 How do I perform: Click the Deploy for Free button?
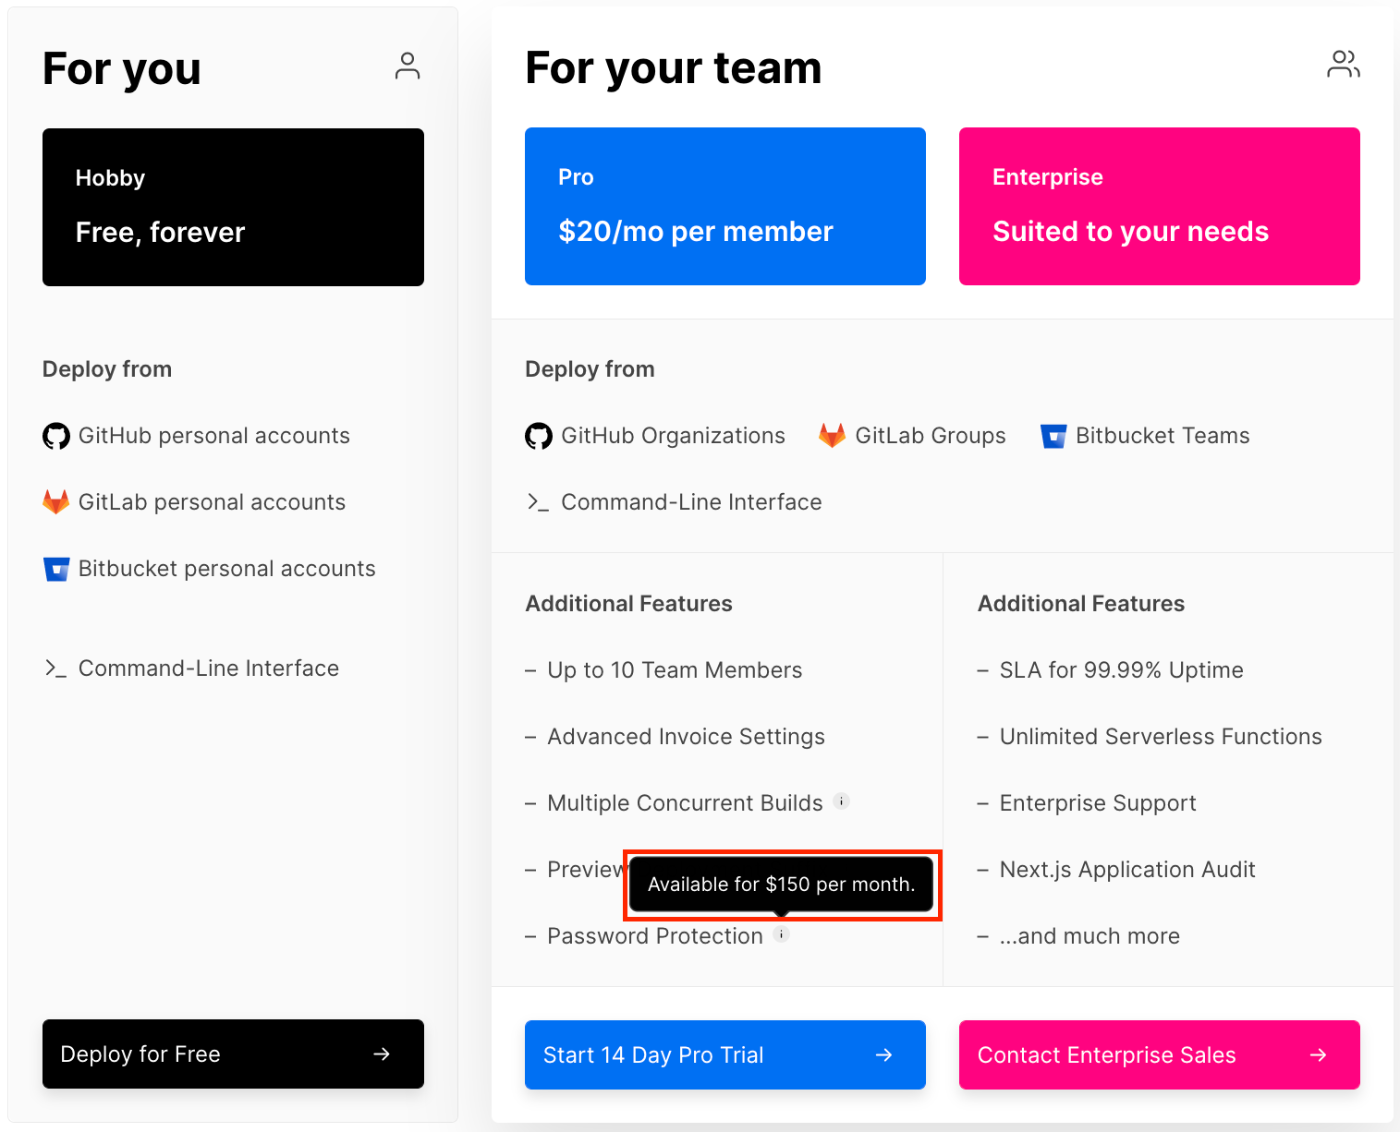[233, 1054]
